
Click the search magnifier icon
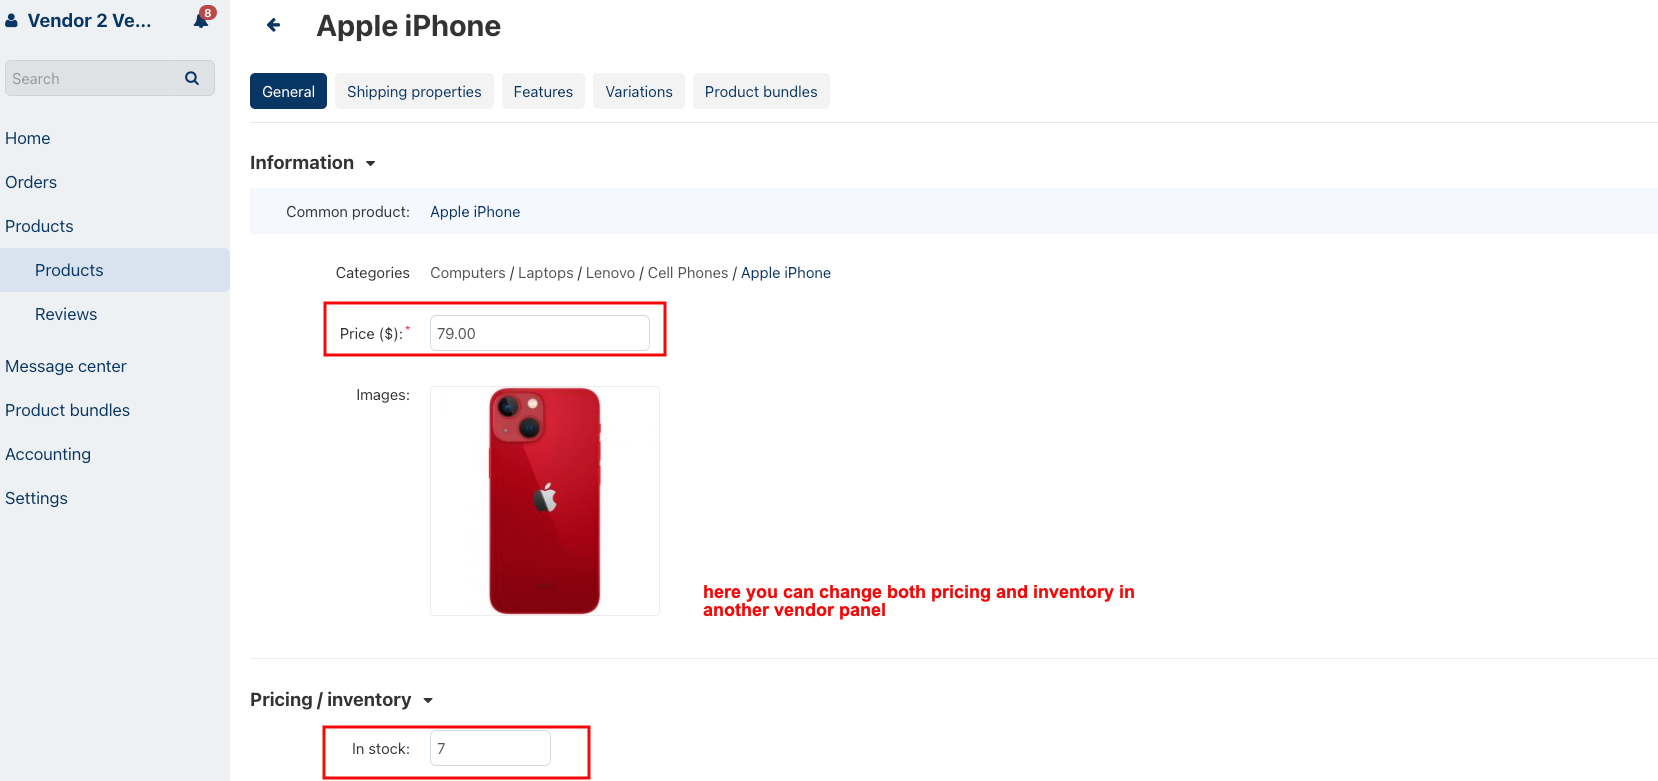[x=192, y=78]
